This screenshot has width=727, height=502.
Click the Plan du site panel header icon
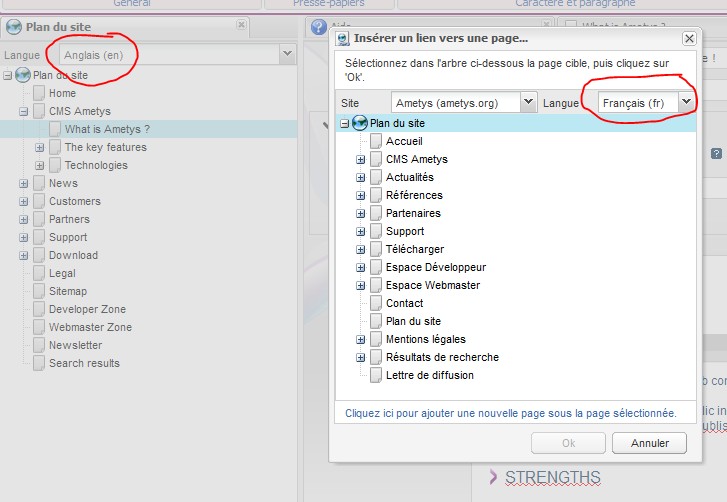(14, 27)
